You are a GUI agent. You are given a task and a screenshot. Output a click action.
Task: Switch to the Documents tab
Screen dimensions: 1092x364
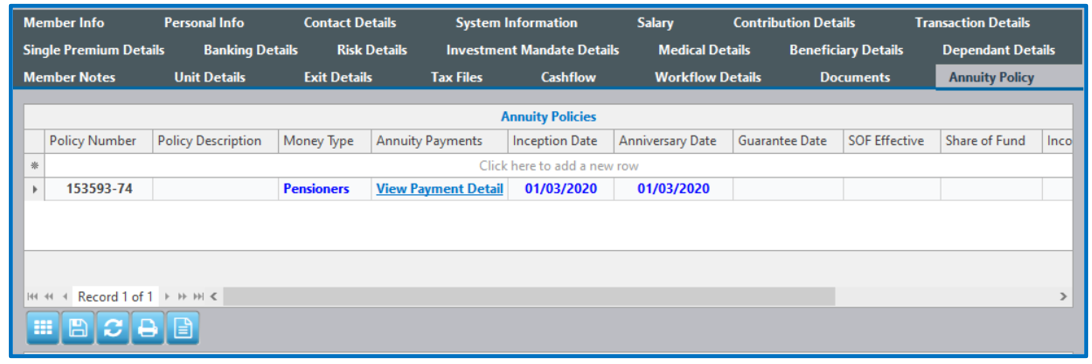[855, 77]
